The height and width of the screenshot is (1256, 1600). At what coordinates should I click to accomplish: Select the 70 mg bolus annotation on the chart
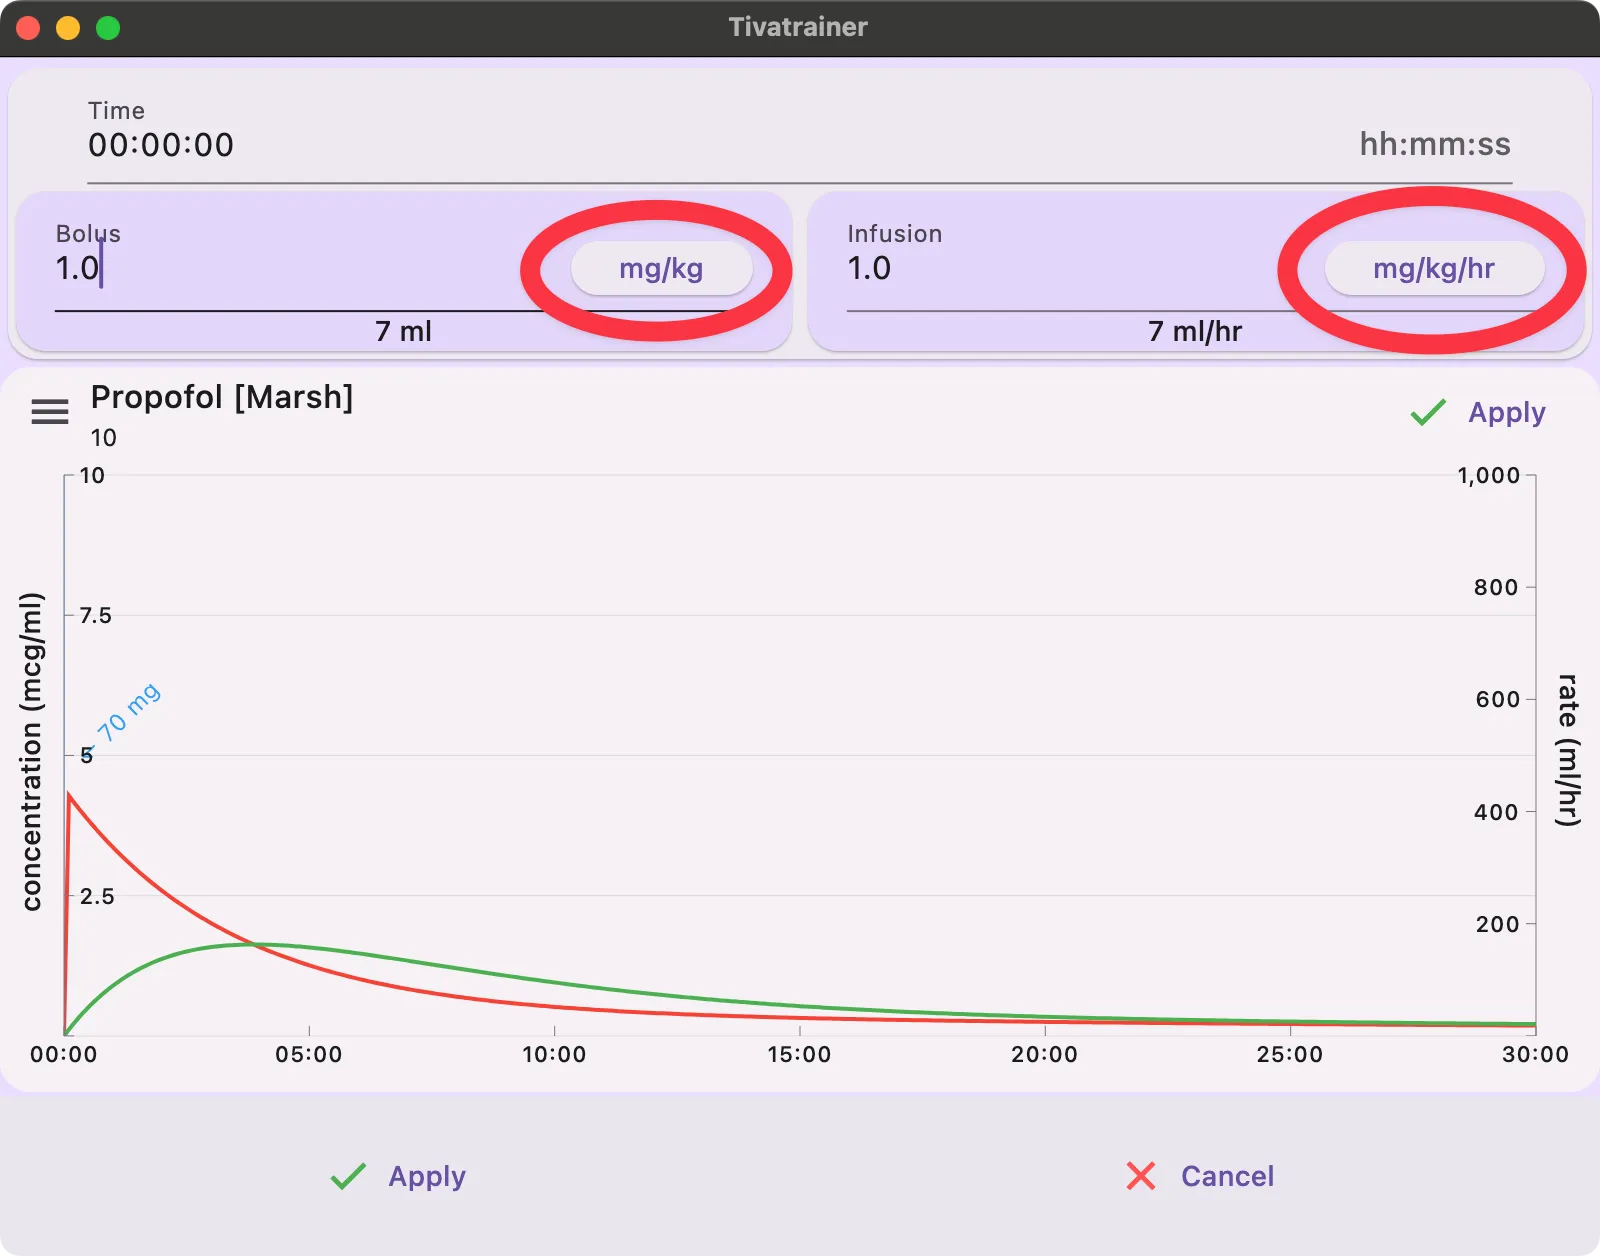128,712
